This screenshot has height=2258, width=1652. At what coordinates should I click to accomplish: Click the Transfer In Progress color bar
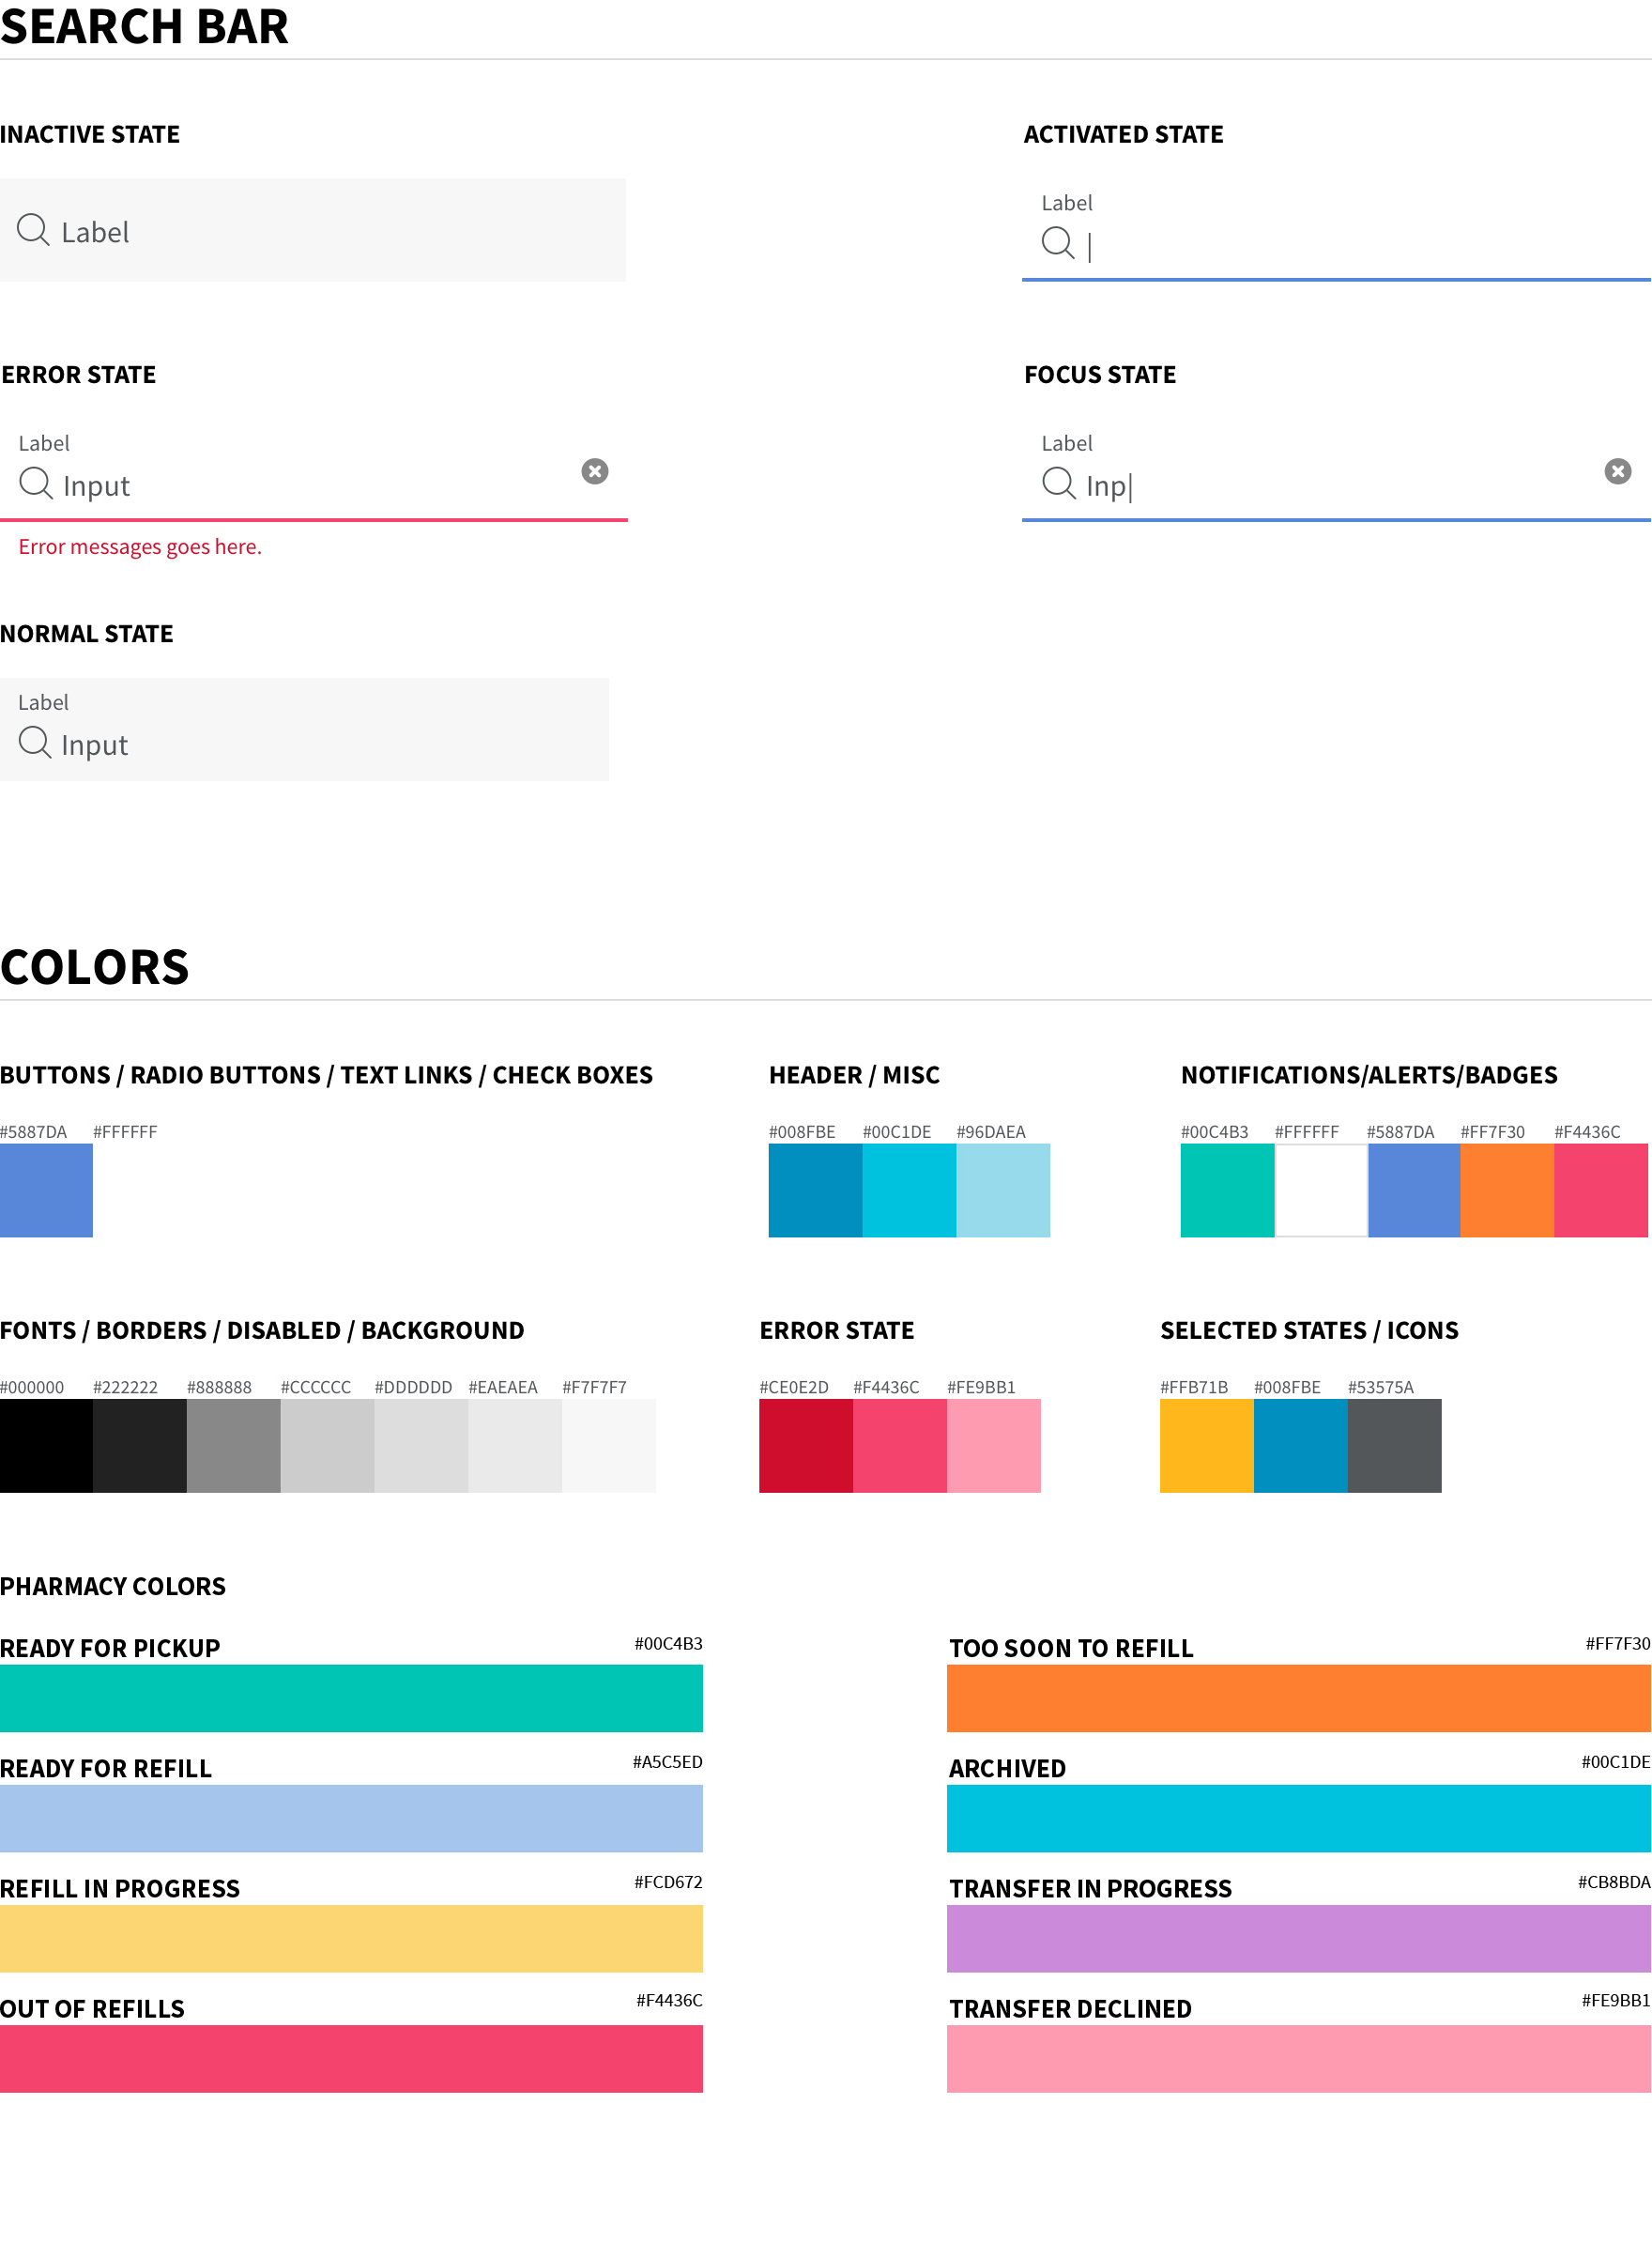pyautogui.click(x=1299, y=1939)
